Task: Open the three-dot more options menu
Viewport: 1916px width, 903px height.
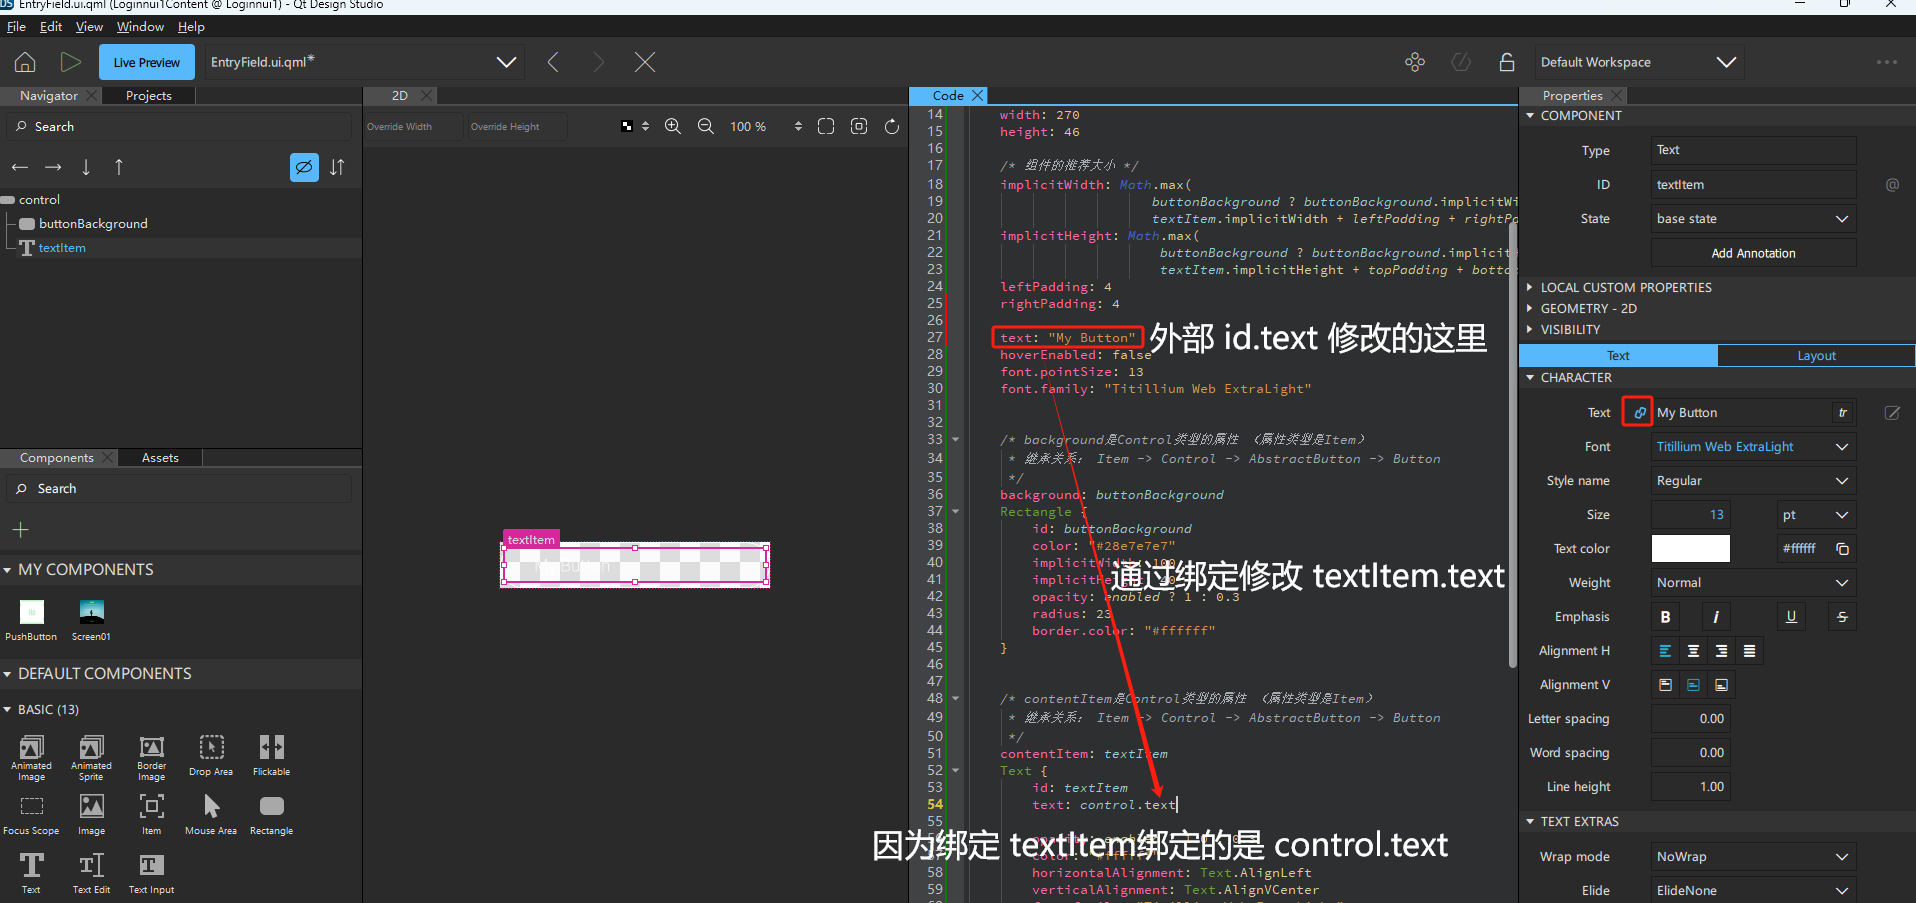Action: [1887, 62]
